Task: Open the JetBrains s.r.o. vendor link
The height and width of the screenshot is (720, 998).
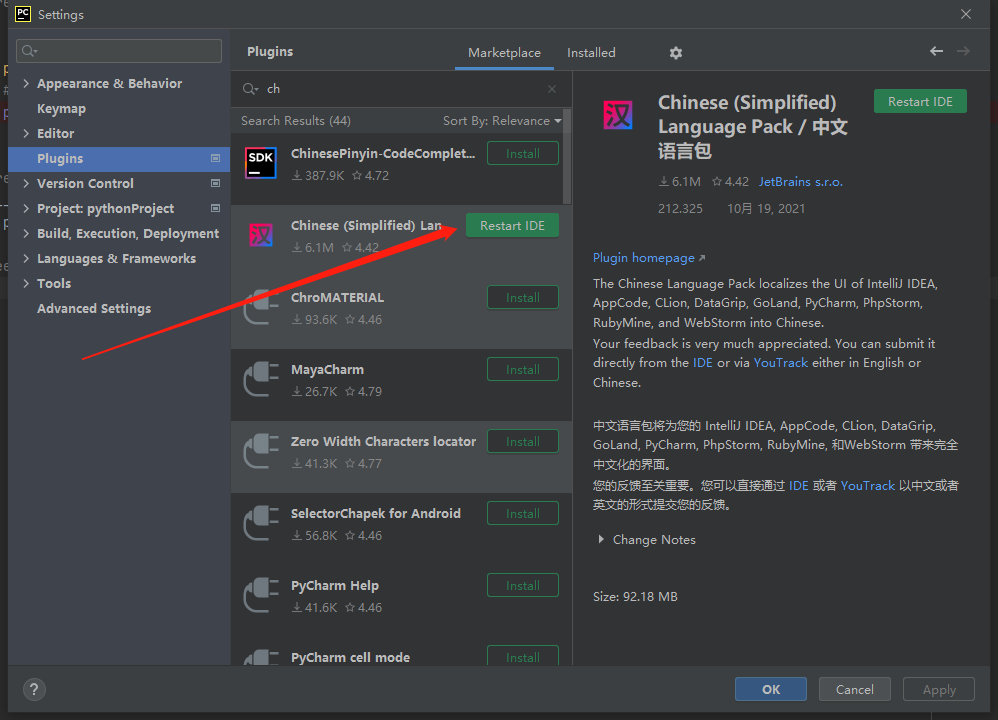Action: pyautogui.click(x=801, y=181)
